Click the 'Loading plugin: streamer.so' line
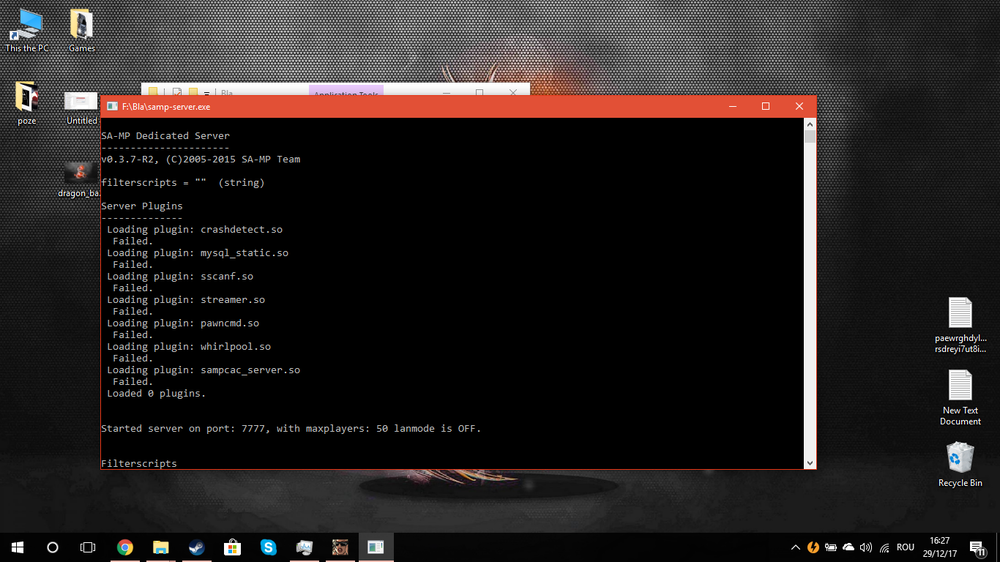This screenshot has height=562, width=1000. [x=186, y=300]
